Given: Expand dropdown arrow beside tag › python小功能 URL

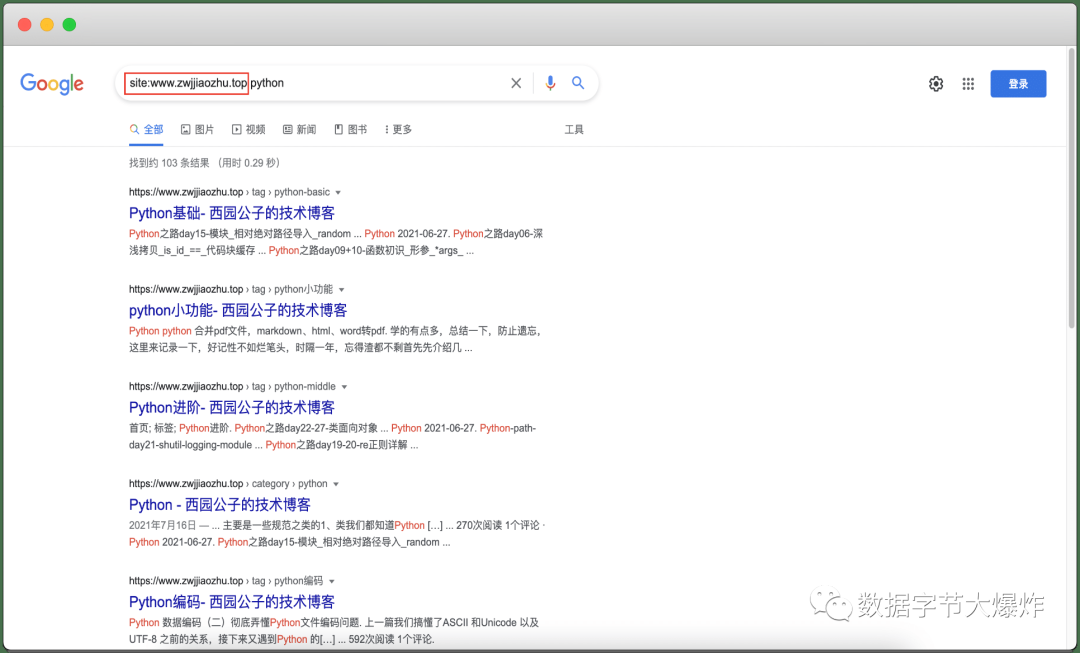Looking at the screenshot, I should [x=342, y=290].
